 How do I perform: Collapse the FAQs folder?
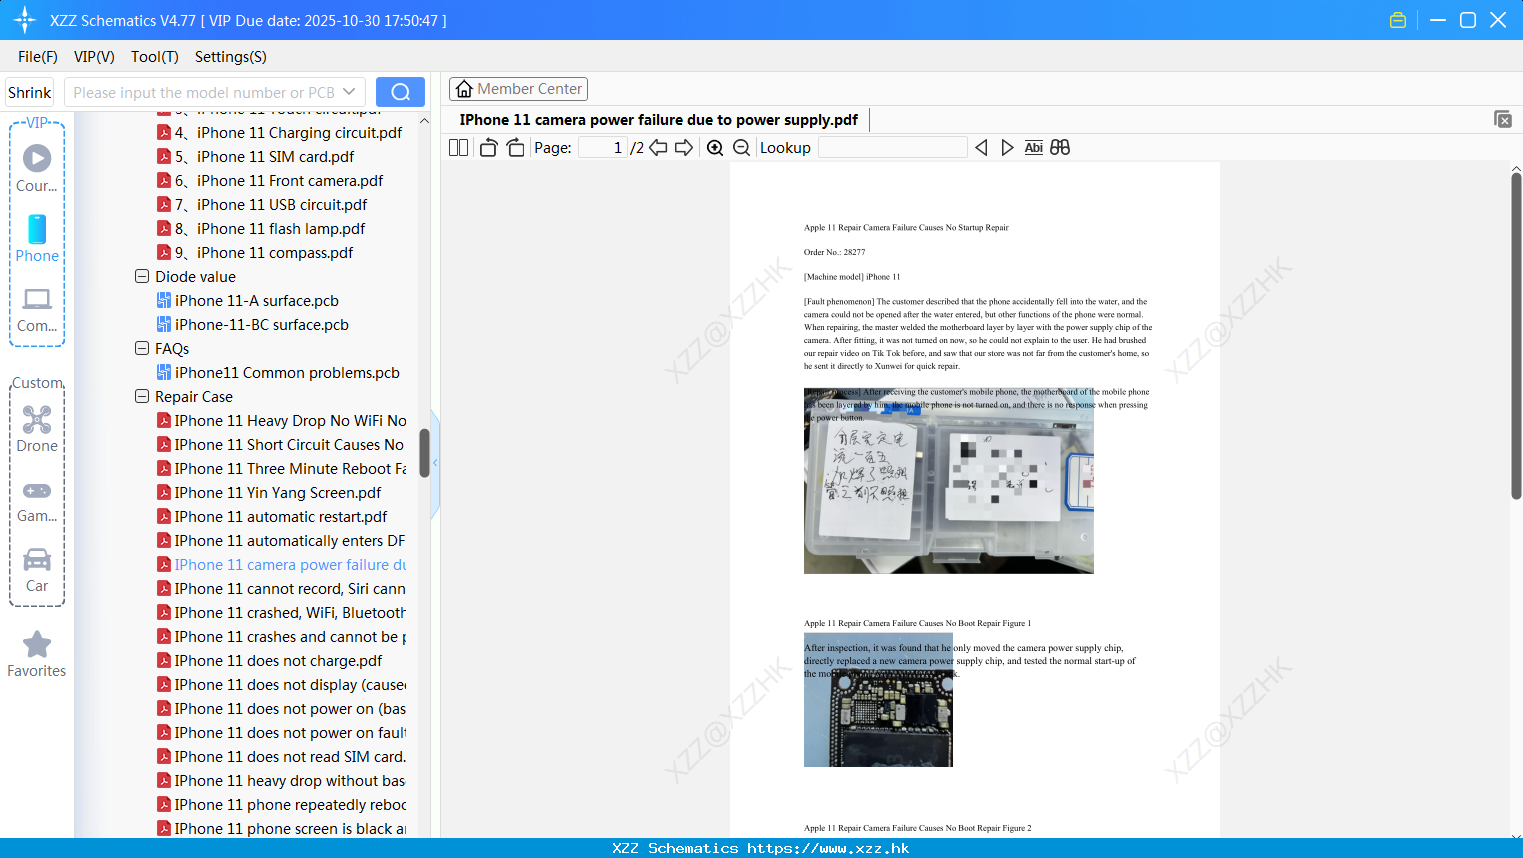(142, 348)
